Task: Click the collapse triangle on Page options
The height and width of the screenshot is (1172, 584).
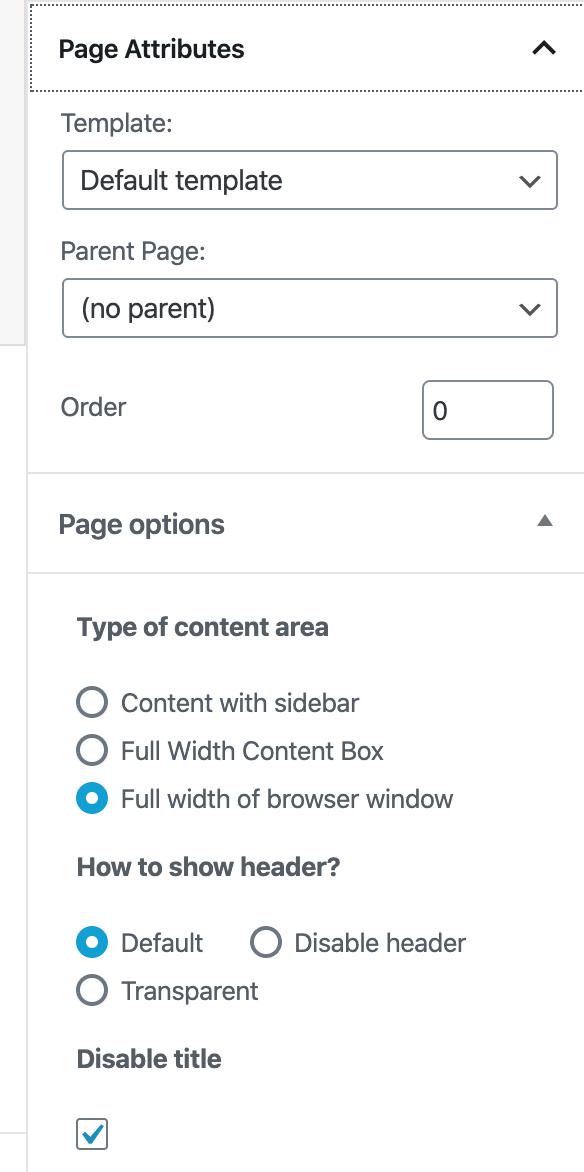Action: (545, 520)
